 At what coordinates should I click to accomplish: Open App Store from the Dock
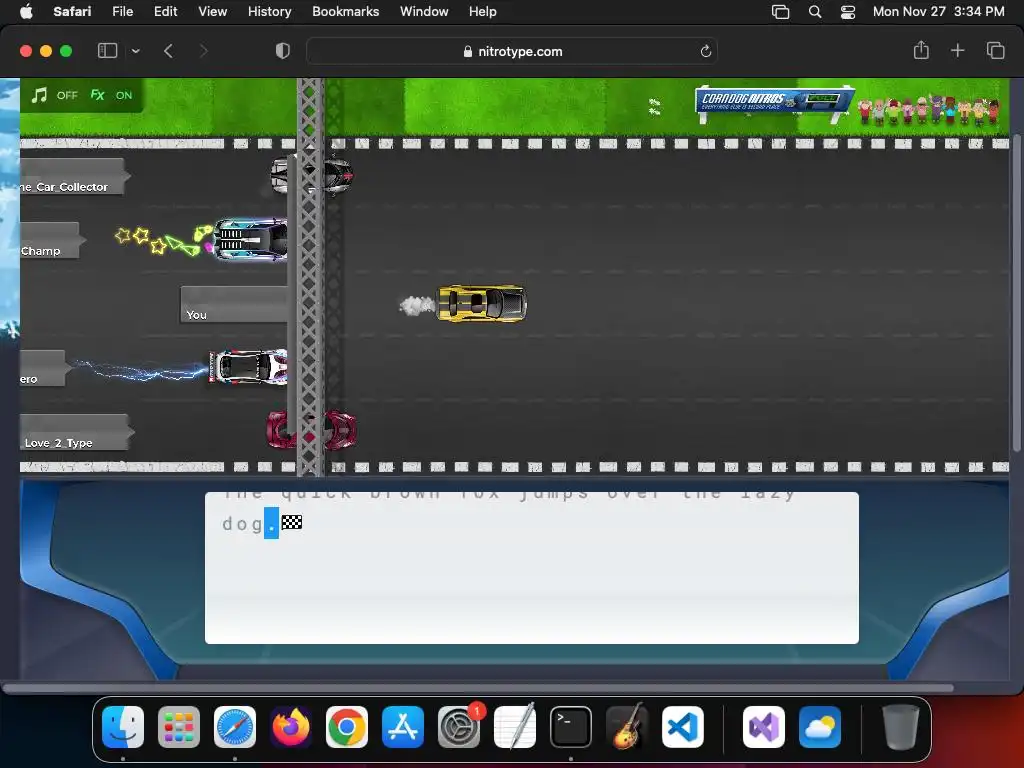(403, 727)
